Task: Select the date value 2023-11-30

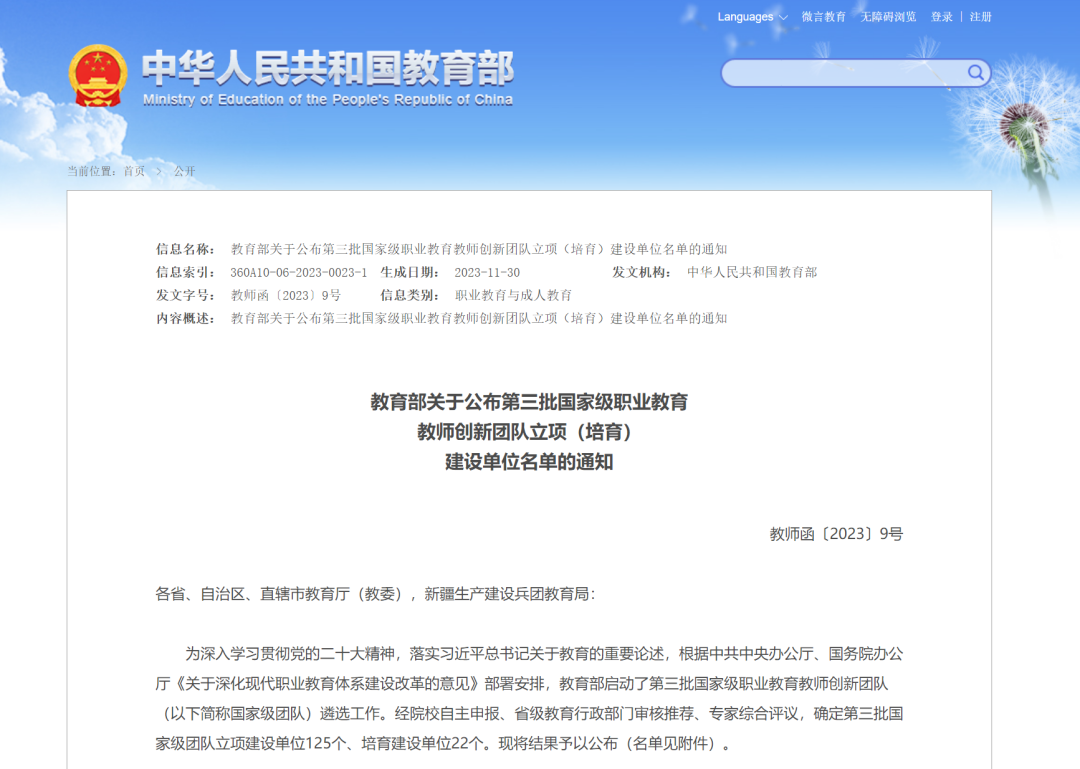Action: point(487,272)
